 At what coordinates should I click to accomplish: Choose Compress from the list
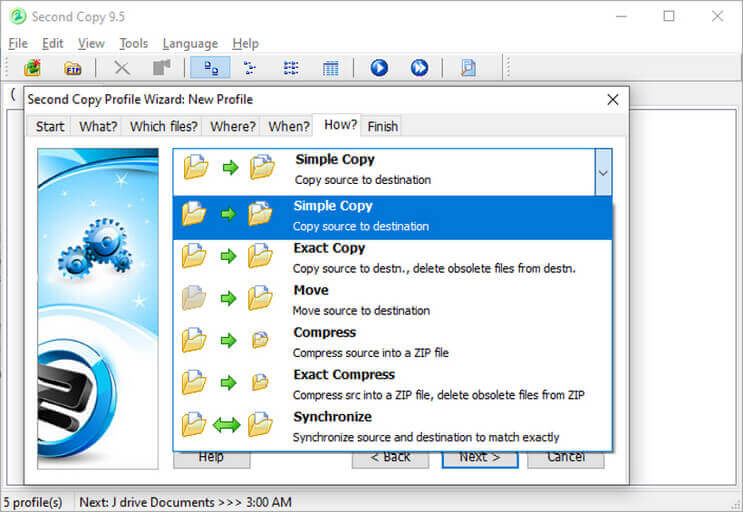point(392,343)
